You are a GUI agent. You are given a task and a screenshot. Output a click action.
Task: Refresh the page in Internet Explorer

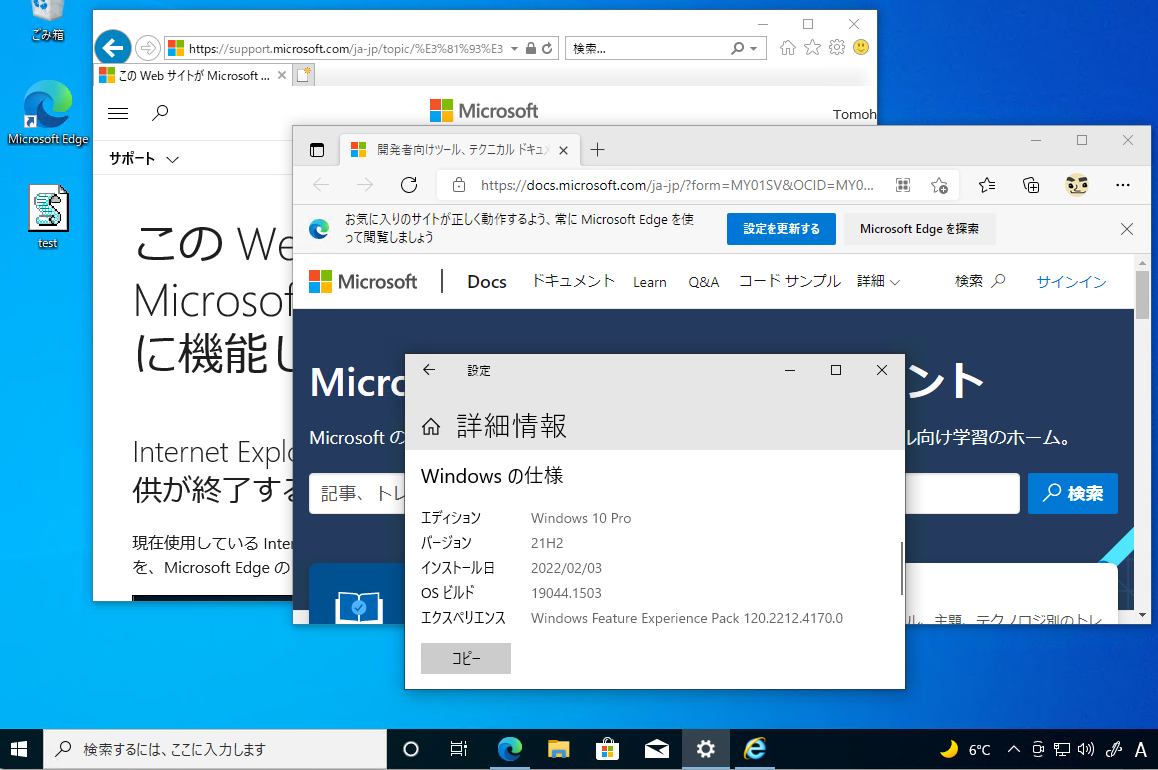pyautogui.click(x=547, y=48)
